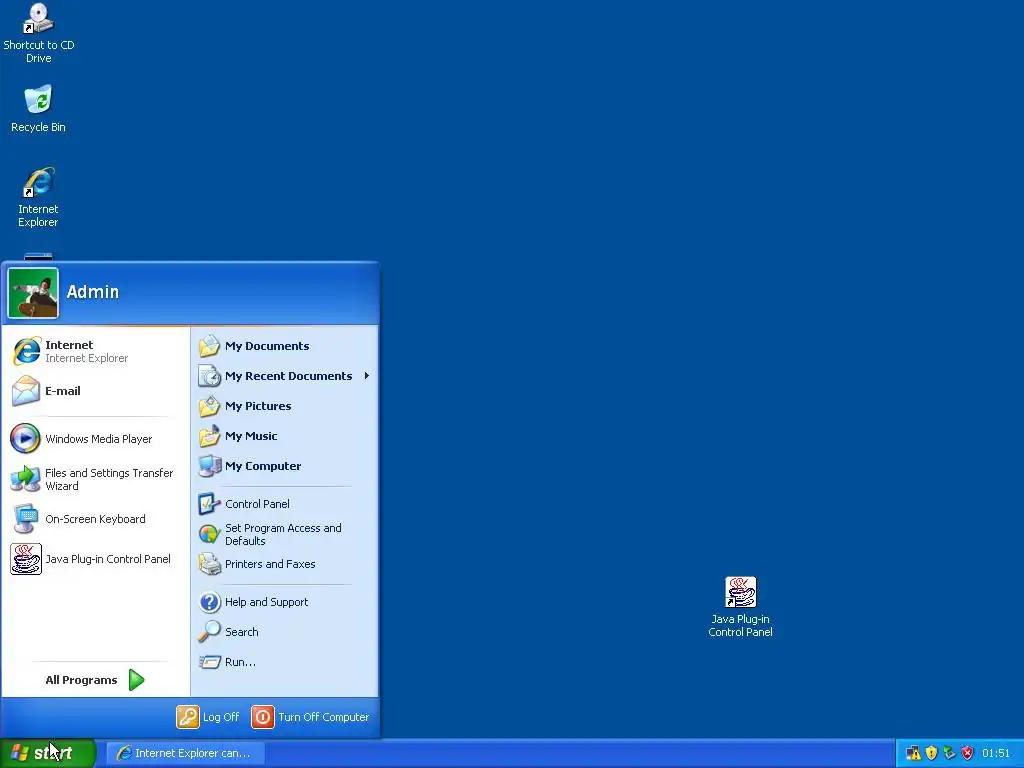Click the network warning tray icon
1024x768 pixels.
click(x=913, y=754)
